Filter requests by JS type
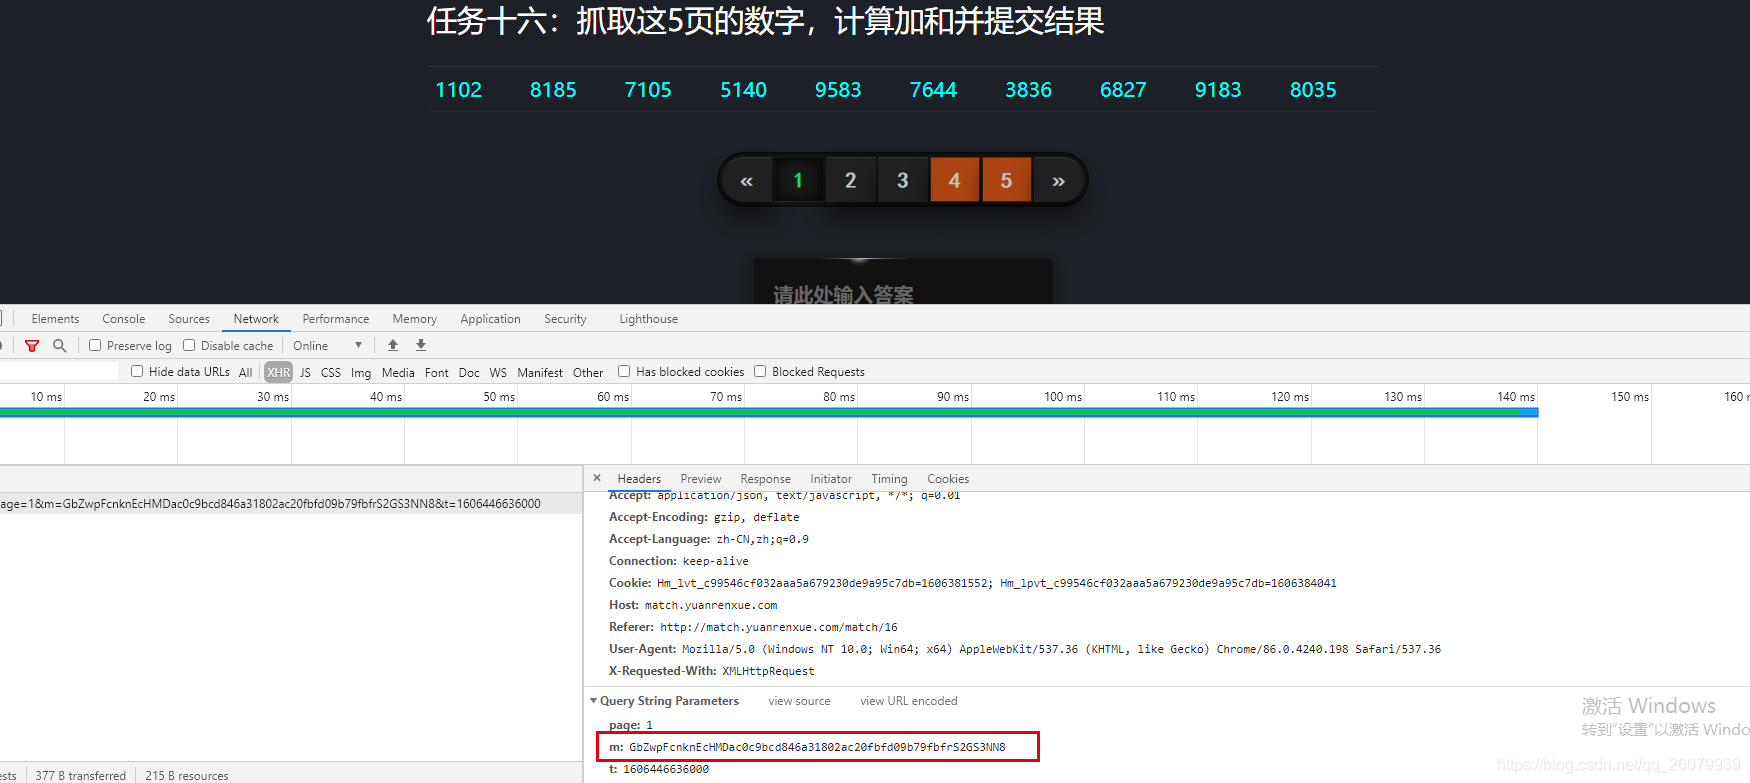The image size is (1750, 783). tap(305, 372)
